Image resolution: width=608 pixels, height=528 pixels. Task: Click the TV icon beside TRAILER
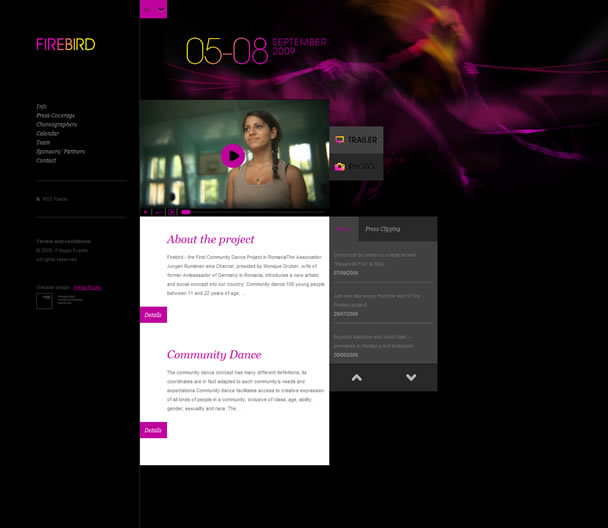(x=340, y=140)
